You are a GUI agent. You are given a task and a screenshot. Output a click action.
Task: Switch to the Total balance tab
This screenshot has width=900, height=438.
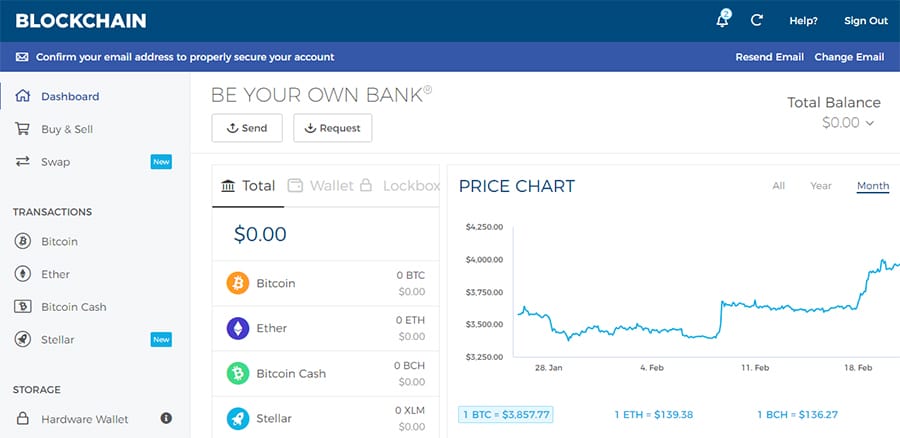[248, 186]
